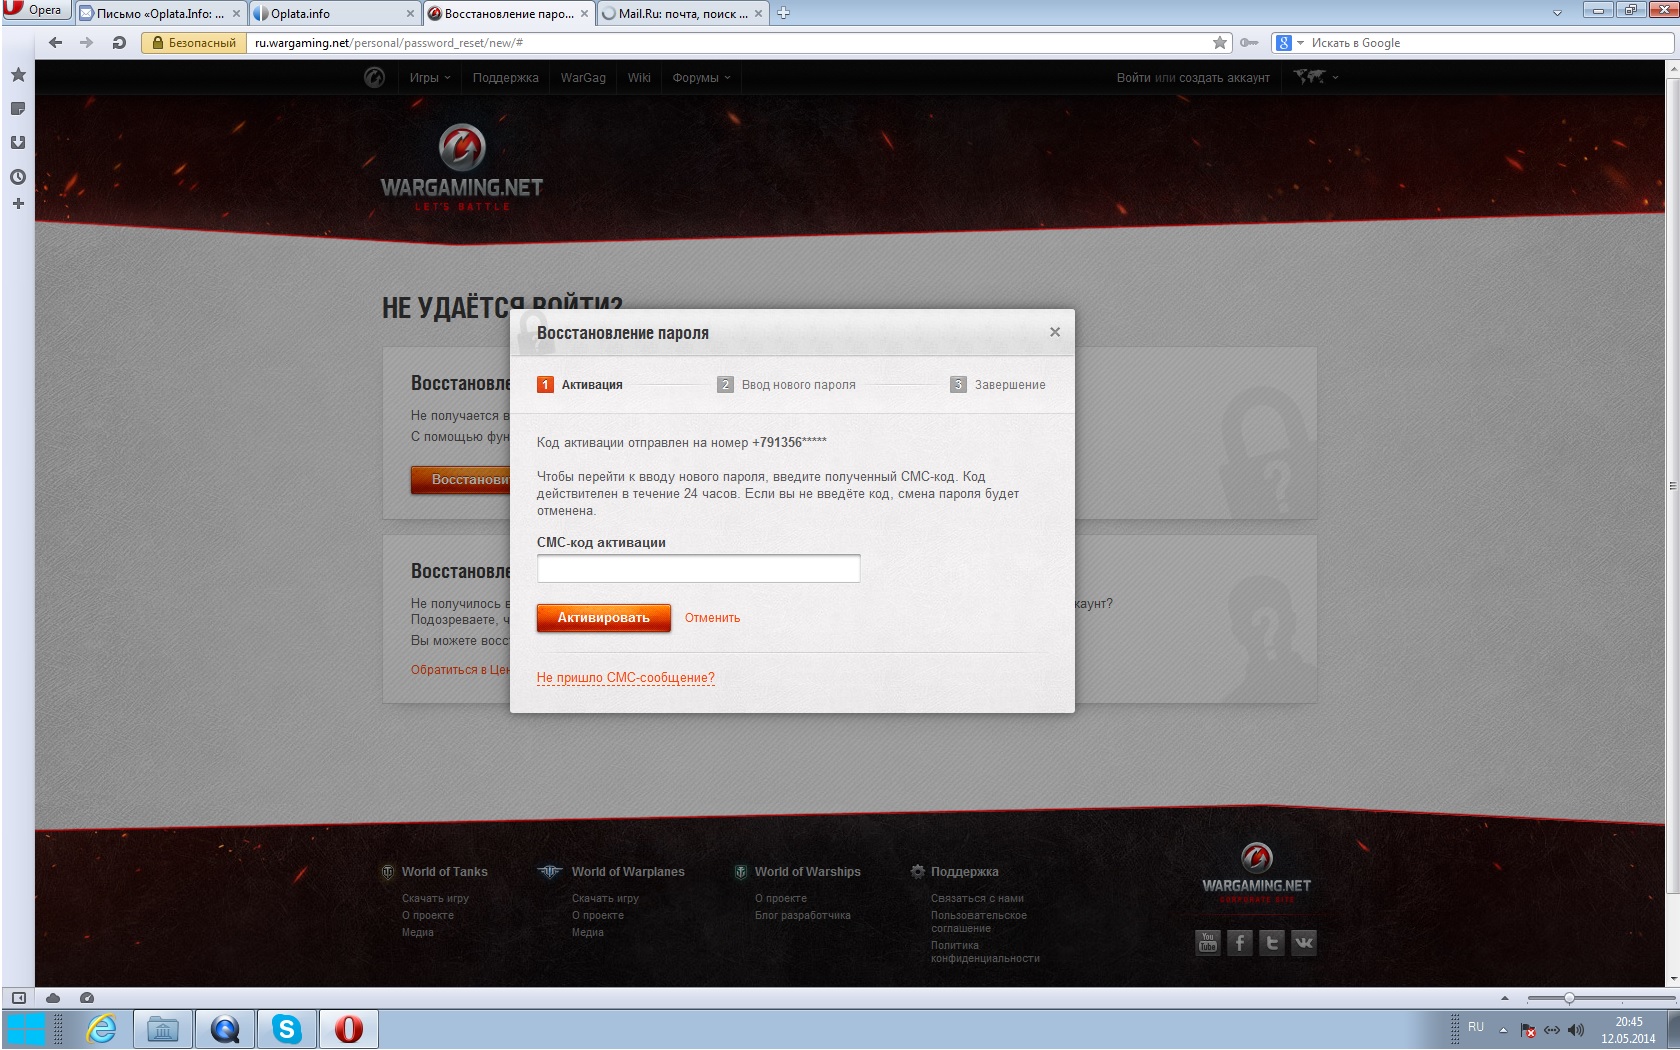This screenshot has width=1680, height=1050.
Task: Show hidden system tray icons
Action: [1503, 1030]
